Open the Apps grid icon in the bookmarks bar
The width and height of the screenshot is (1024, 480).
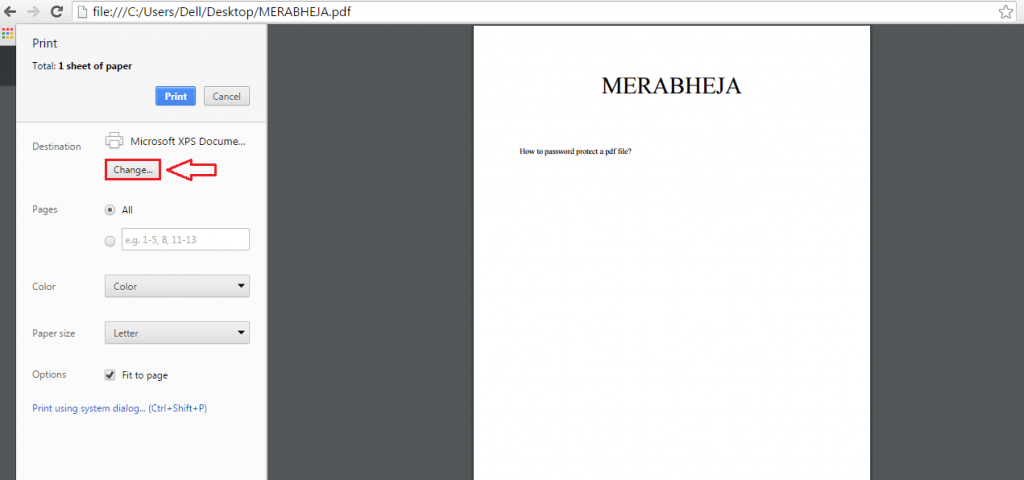tap(7, 32)
